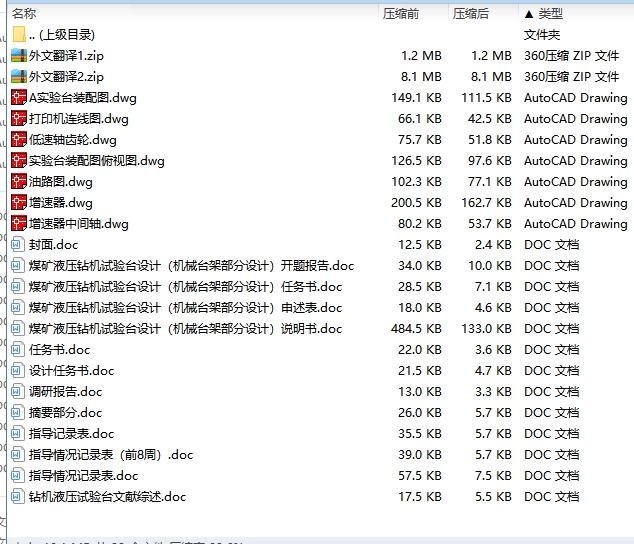Click the 文件夹 type label
The height and width of the screenshot is (544, 634).
tap(542, 35)
